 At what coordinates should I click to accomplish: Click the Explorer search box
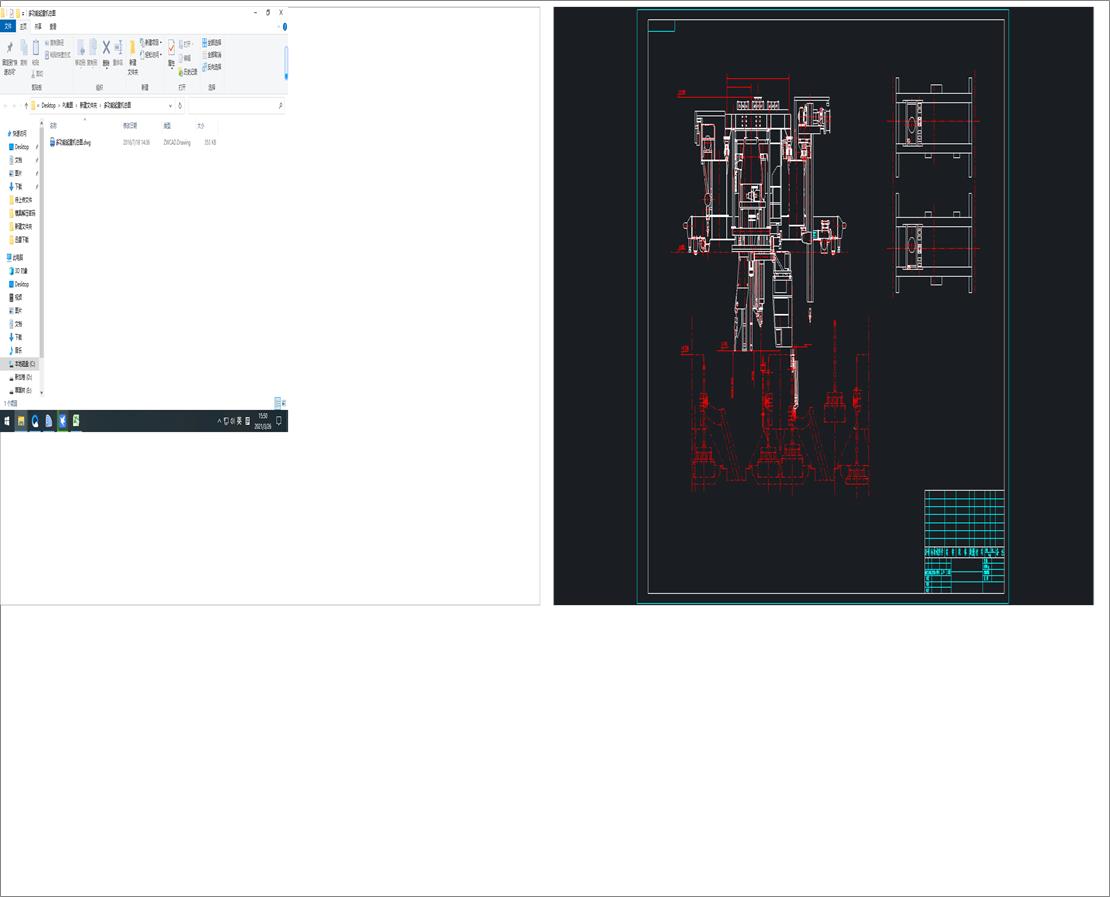coord(236,105)
